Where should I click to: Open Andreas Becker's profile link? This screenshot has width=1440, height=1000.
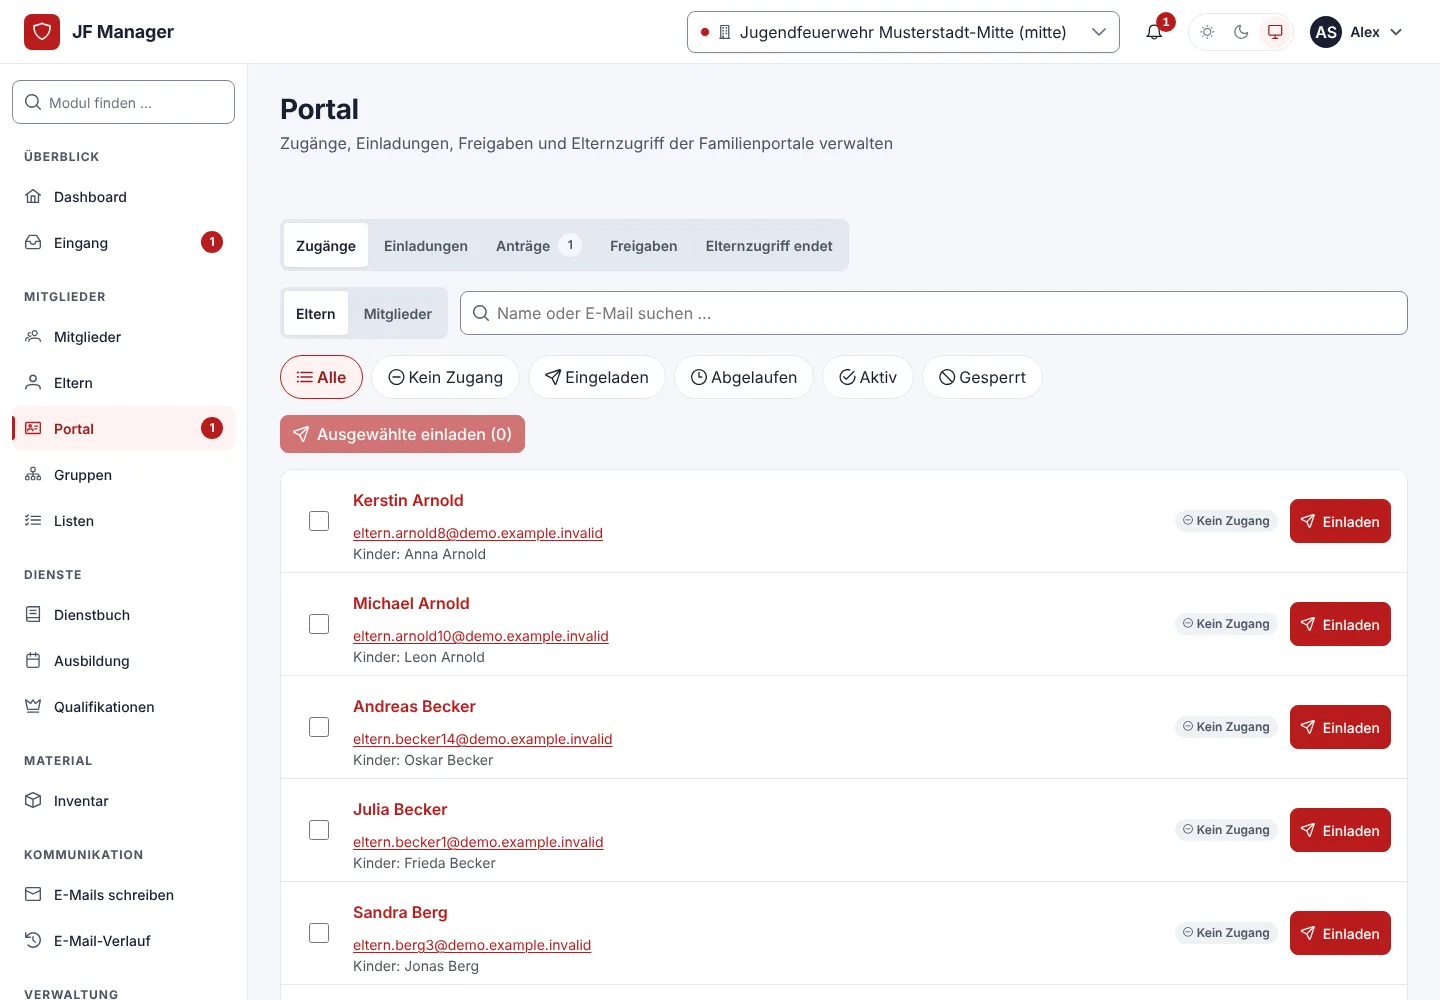pyautogui.click(x=414, y=706)
